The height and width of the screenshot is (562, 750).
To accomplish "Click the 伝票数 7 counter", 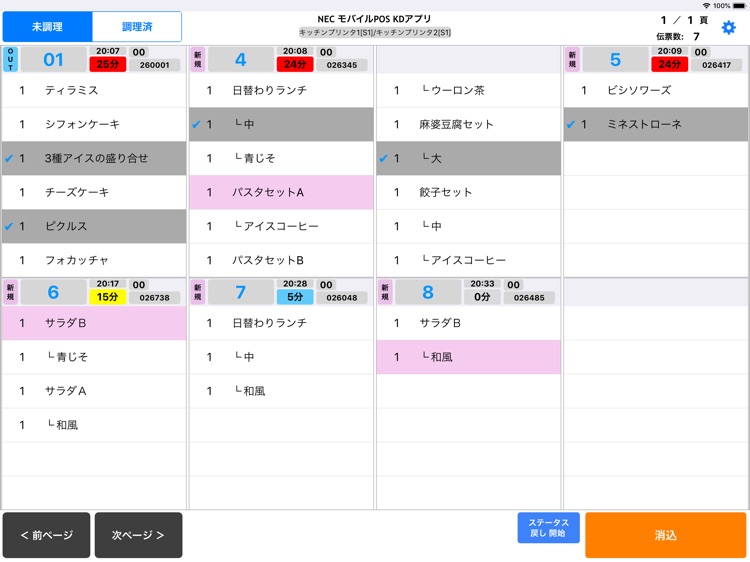I will pos(678,36).
